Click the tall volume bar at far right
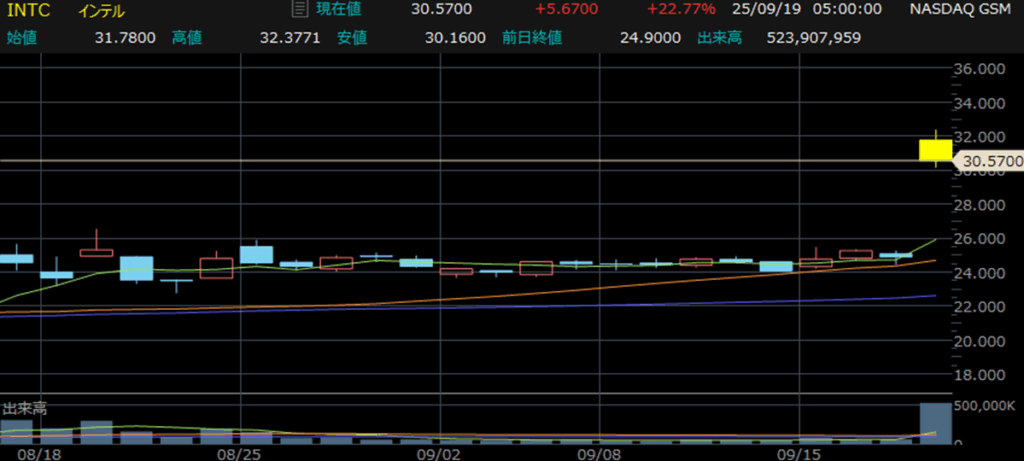The height and width of the screenshot is (461, 1024). pyautogui.click(x=935, y=422)
